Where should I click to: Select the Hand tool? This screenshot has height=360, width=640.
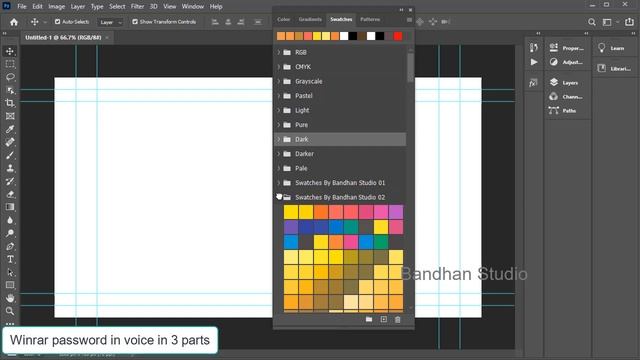click(10, 298)
